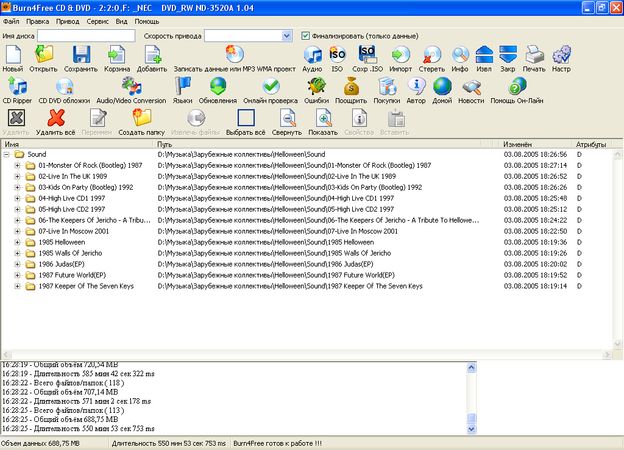
Task: Add files with the Добавить icon
Action: click(x=152, y=55)
